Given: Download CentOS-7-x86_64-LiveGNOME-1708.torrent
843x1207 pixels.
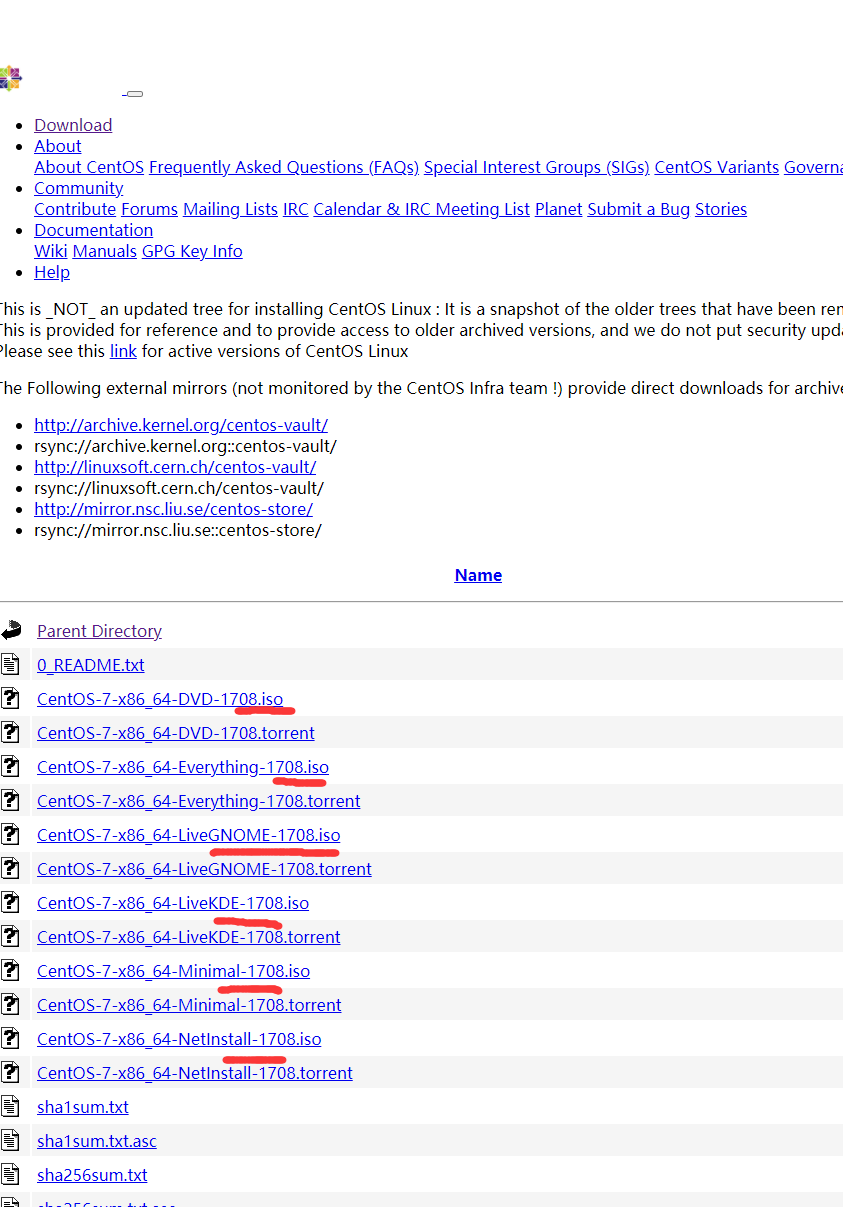Looking at the screenshot, I should click(204, 869).
